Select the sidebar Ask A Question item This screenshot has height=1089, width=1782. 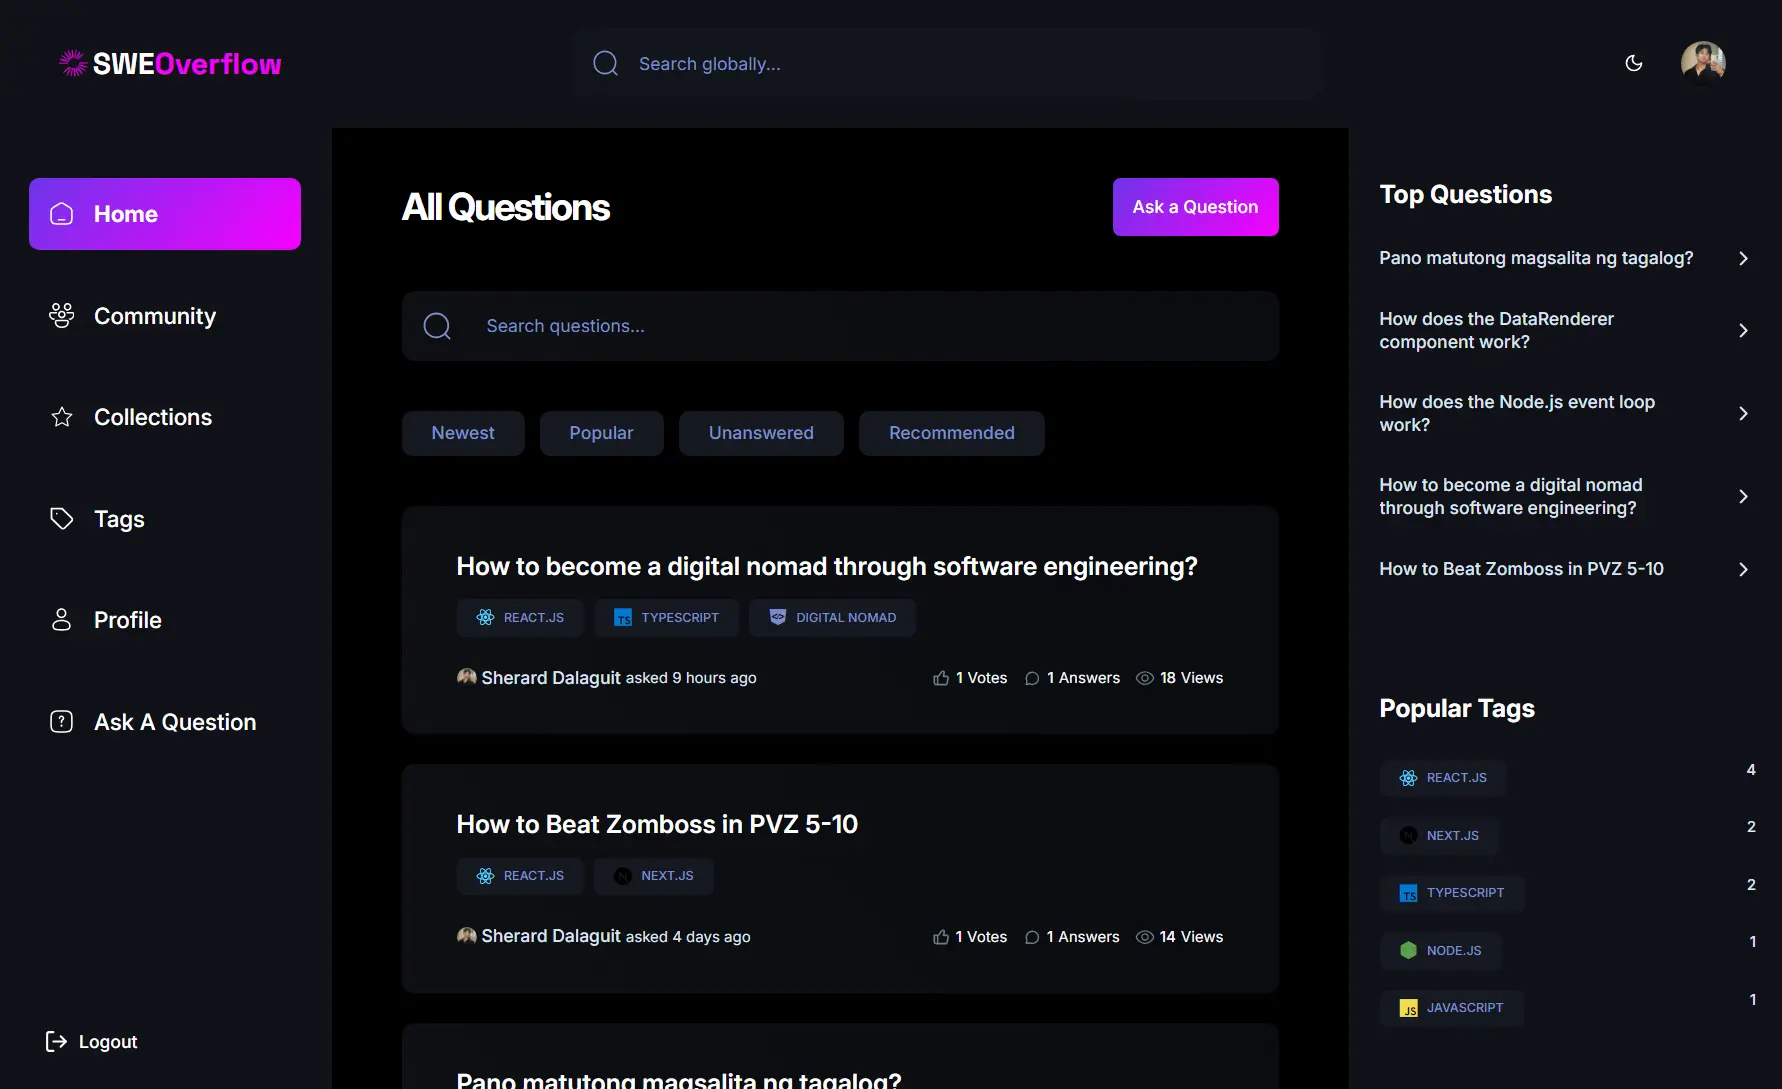[174, 722]
